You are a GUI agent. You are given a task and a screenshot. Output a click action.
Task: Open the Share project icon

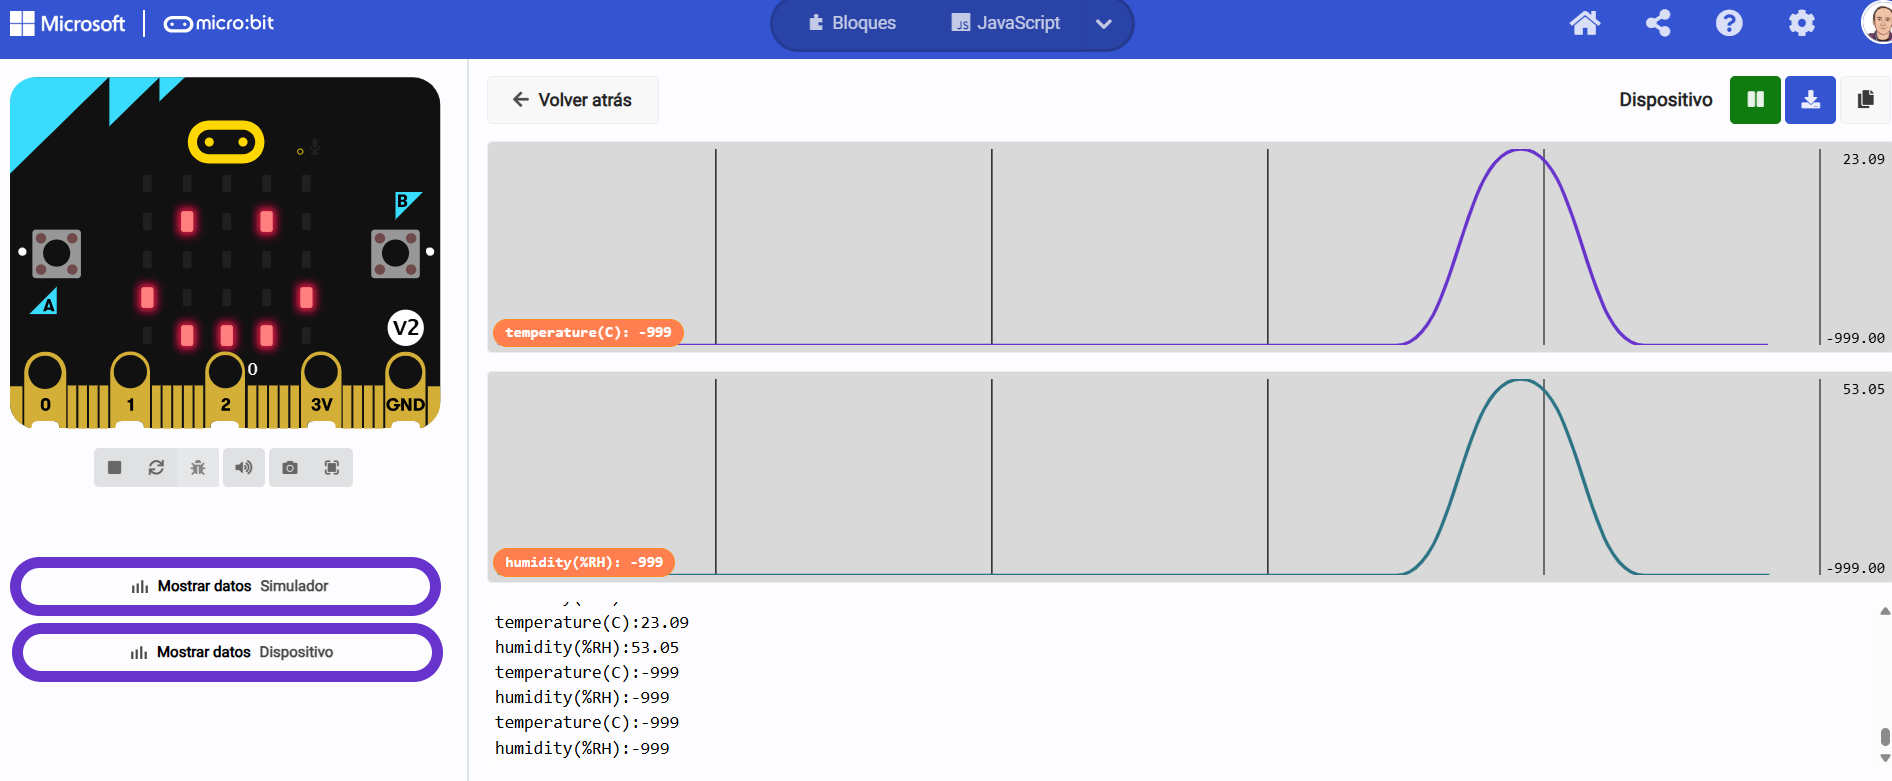(x=1658, y=23)
